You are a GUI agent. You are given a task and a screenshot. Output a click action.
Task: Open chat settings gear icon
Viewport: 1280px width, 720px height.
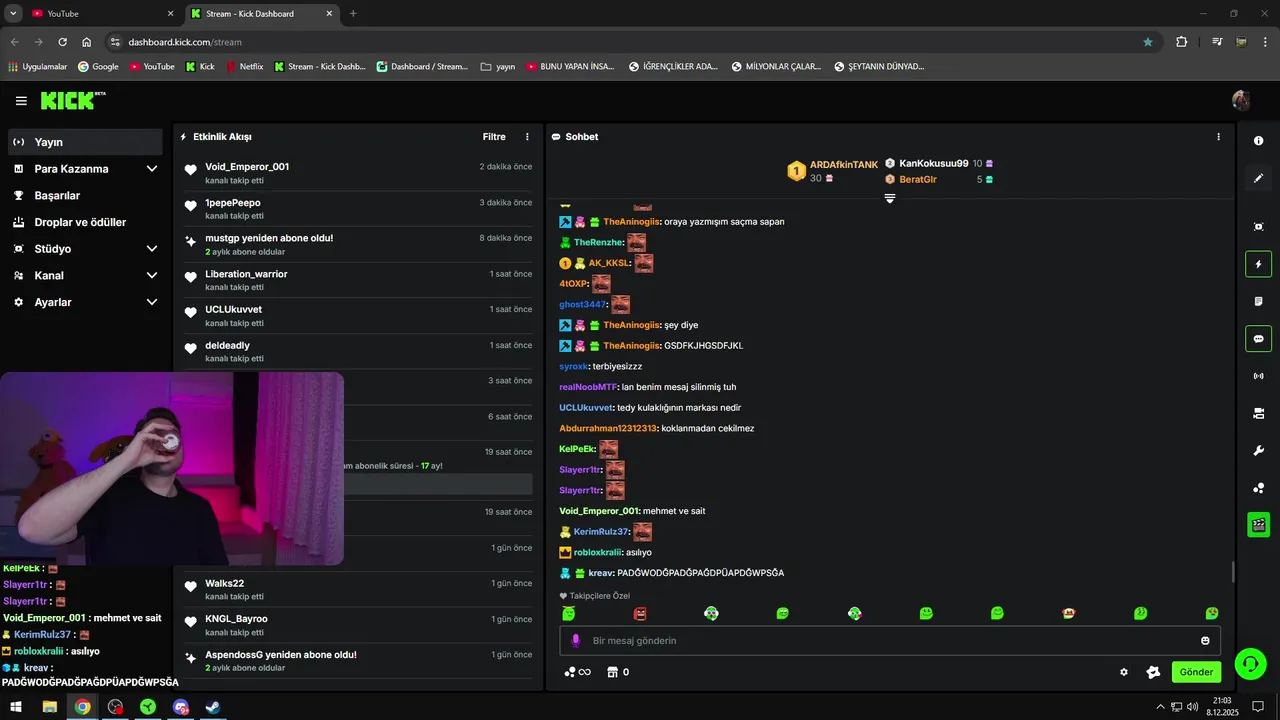[x=1124, y=672]
